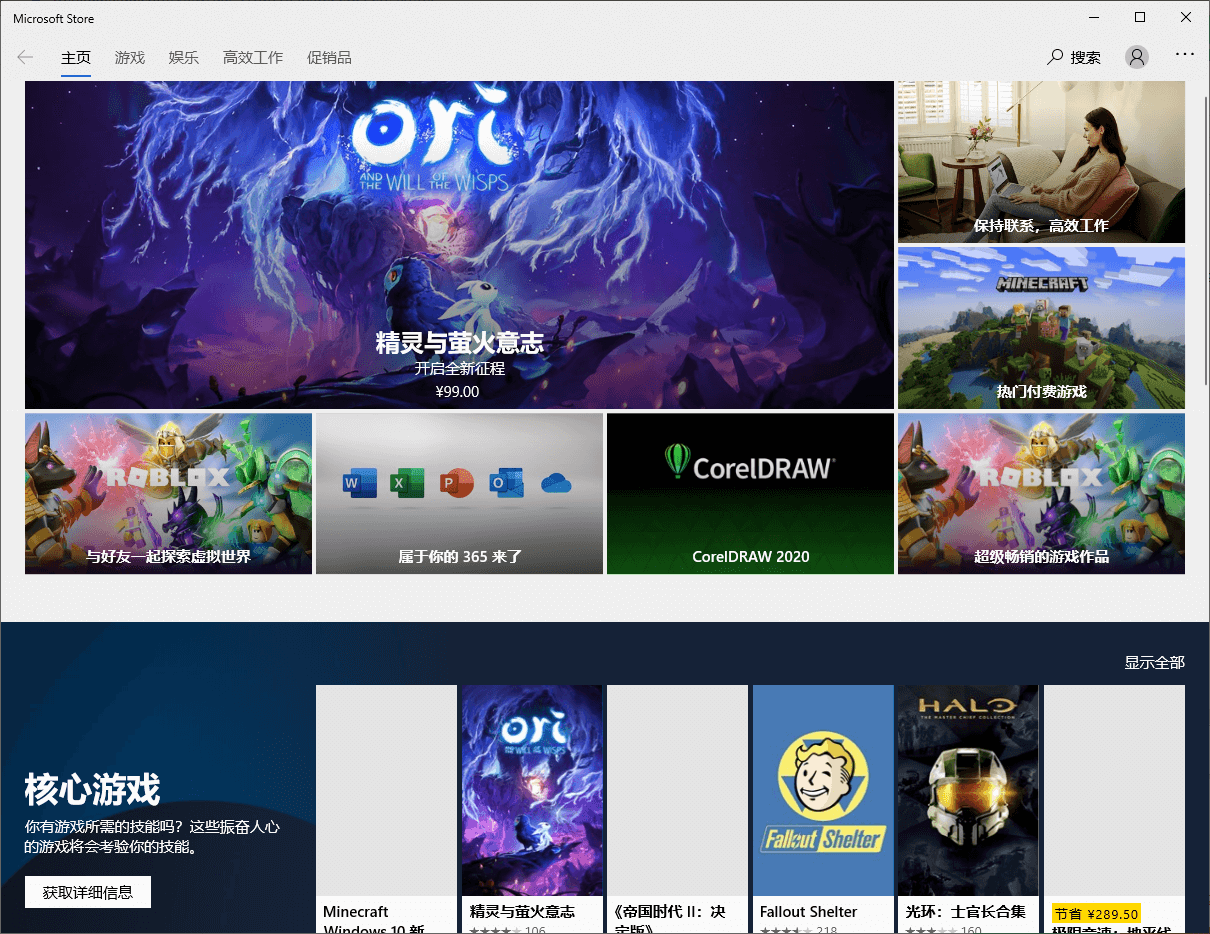Open the Ori 精灵与萤火意志 hero banner

coord(459,245)
